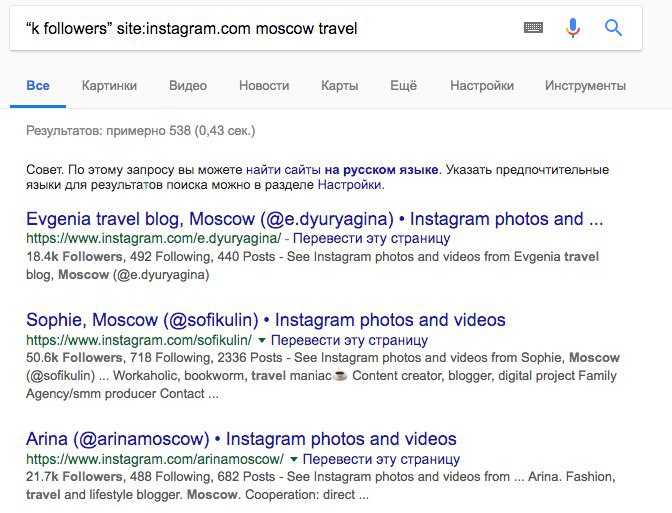This screenshot has width=672, height=513.
Task: Follow the Настройки link in the language tip
Action: [x=350, y=185]
